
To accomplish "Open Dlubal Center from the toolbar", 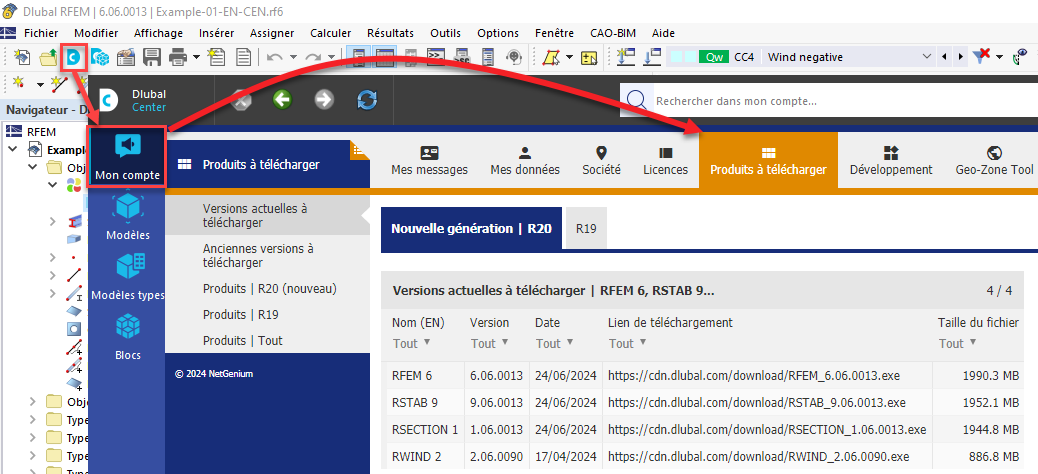I will coord(74,58).
